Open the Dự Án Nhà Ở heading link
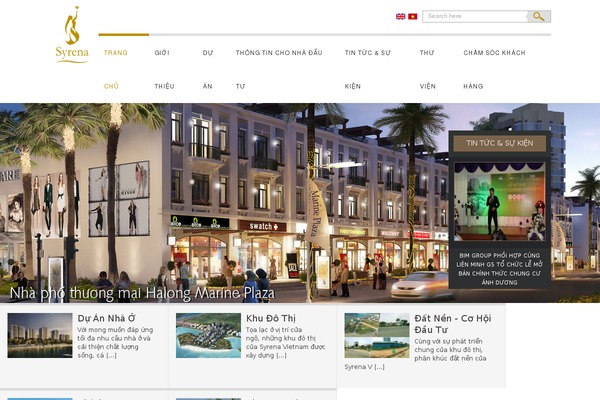This screenshot has width=600, height=400. point(106,318)
